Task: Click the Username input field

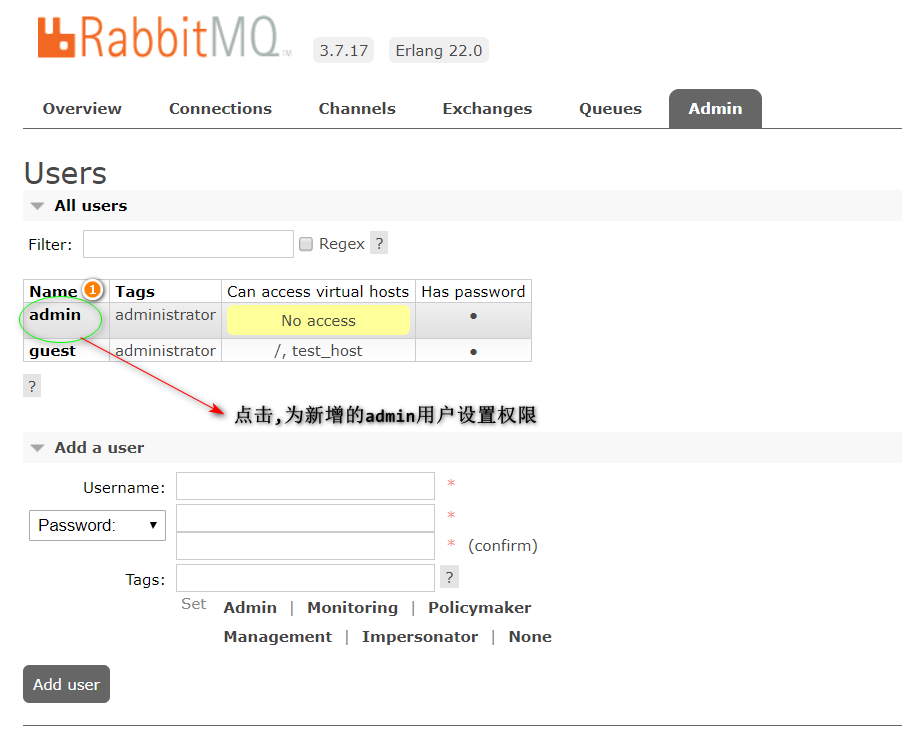Action: 305,486
